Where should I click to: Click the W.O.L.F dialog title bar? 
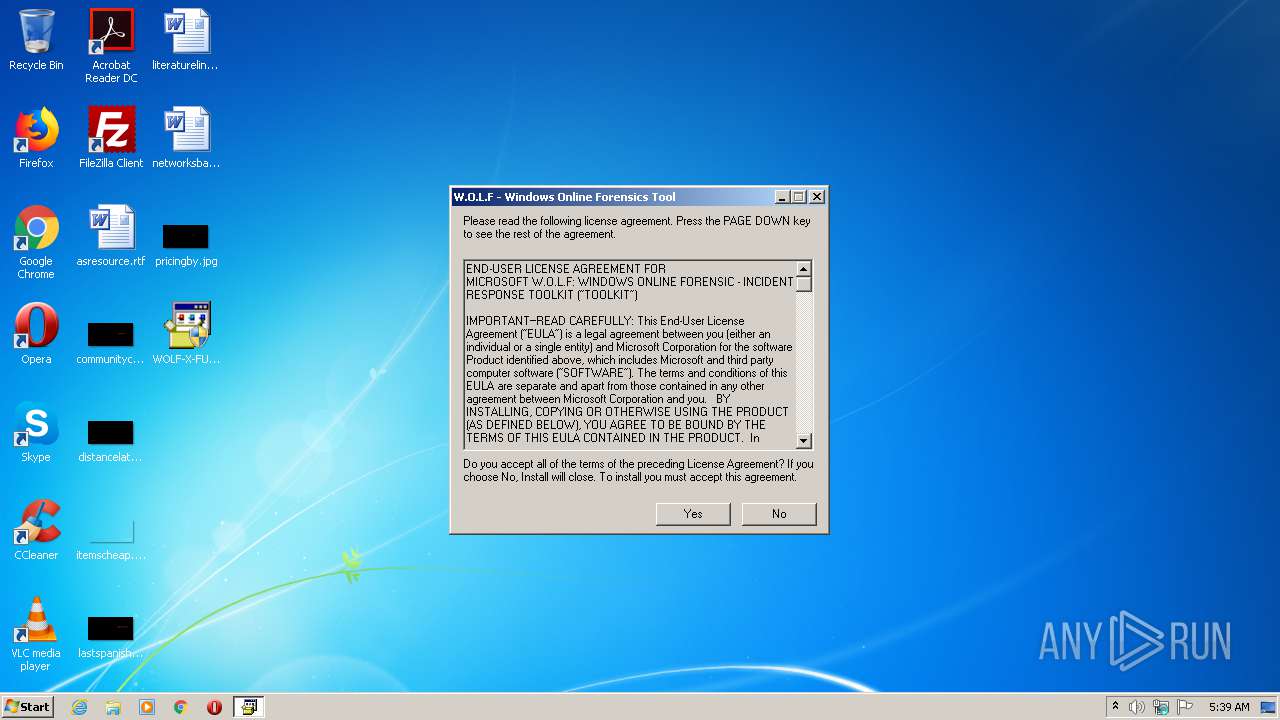(612, 197)
